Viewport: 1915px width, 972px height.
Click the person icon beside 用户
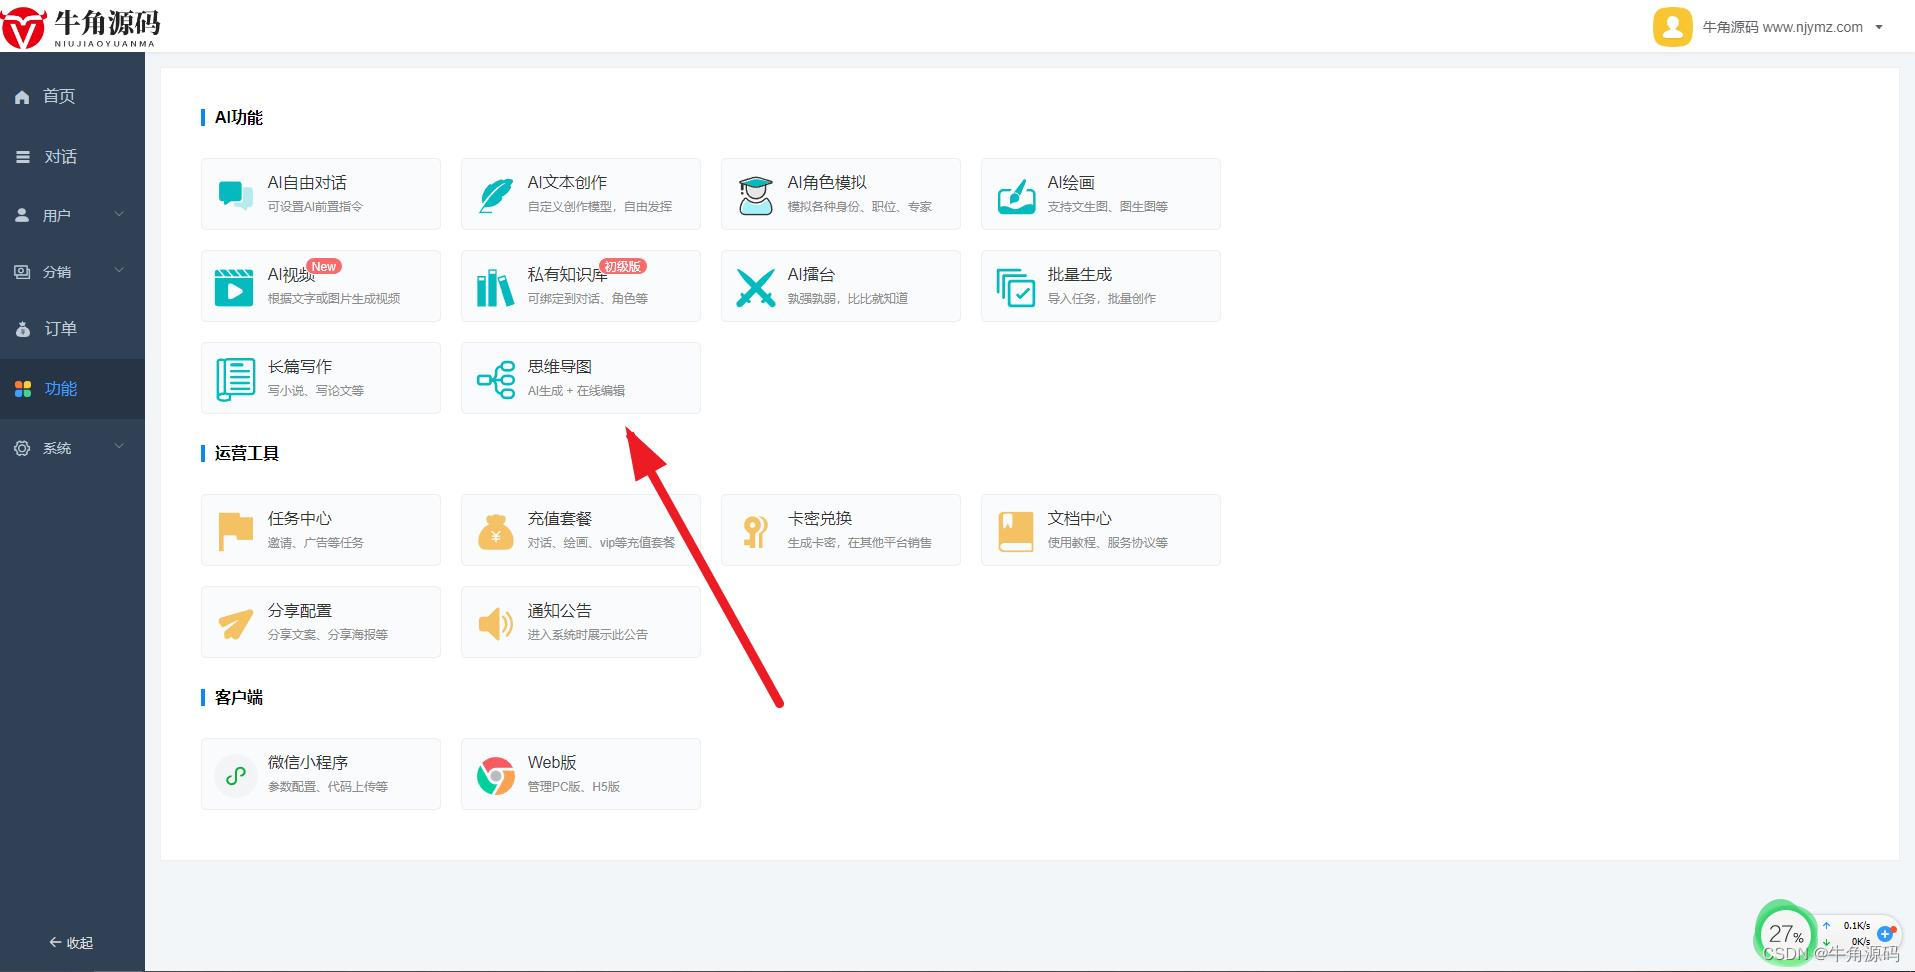(x=22, y=215)
